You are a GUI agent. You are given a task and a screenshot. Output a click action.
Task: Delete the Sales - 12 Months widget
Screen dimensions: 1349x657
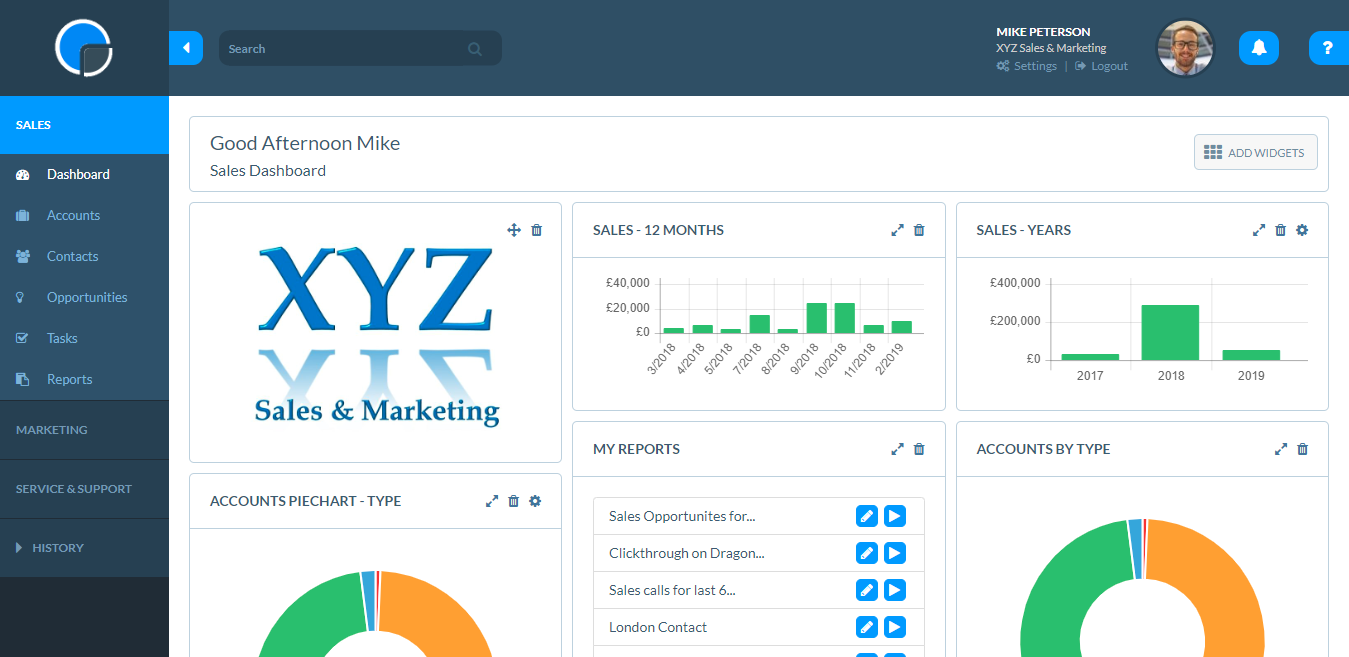(920, 230)
